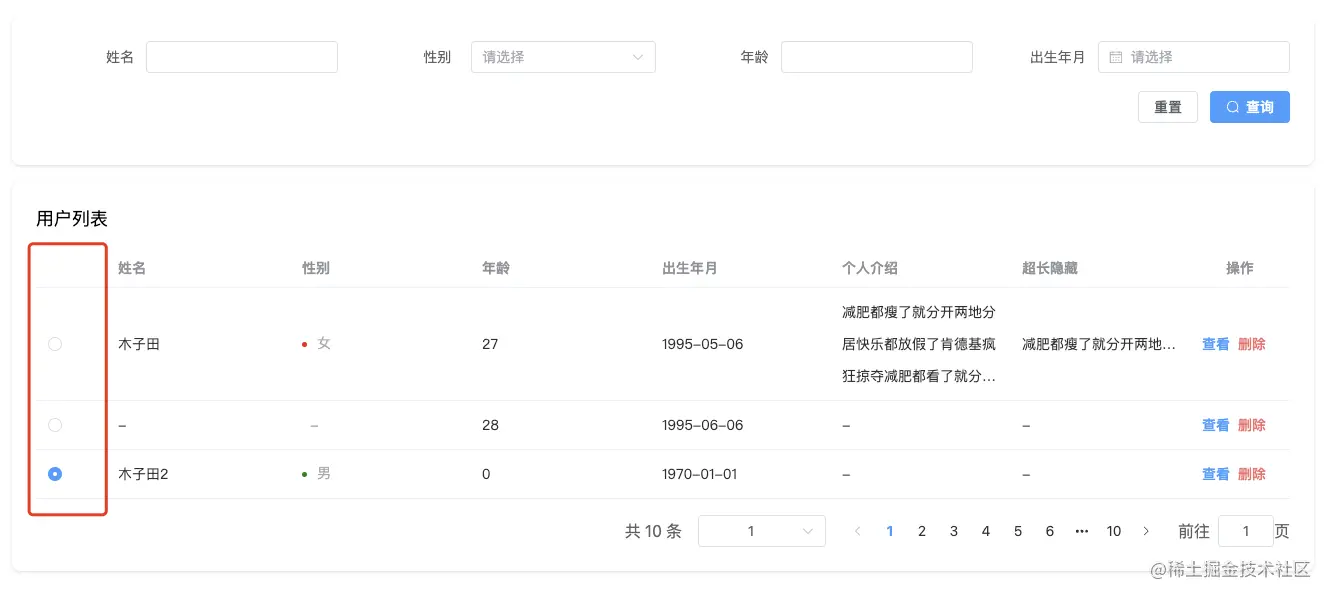Screen dimensions: 1329x598
Task: Click the selected radio button for 木子田2
Action: pos(55,474)
